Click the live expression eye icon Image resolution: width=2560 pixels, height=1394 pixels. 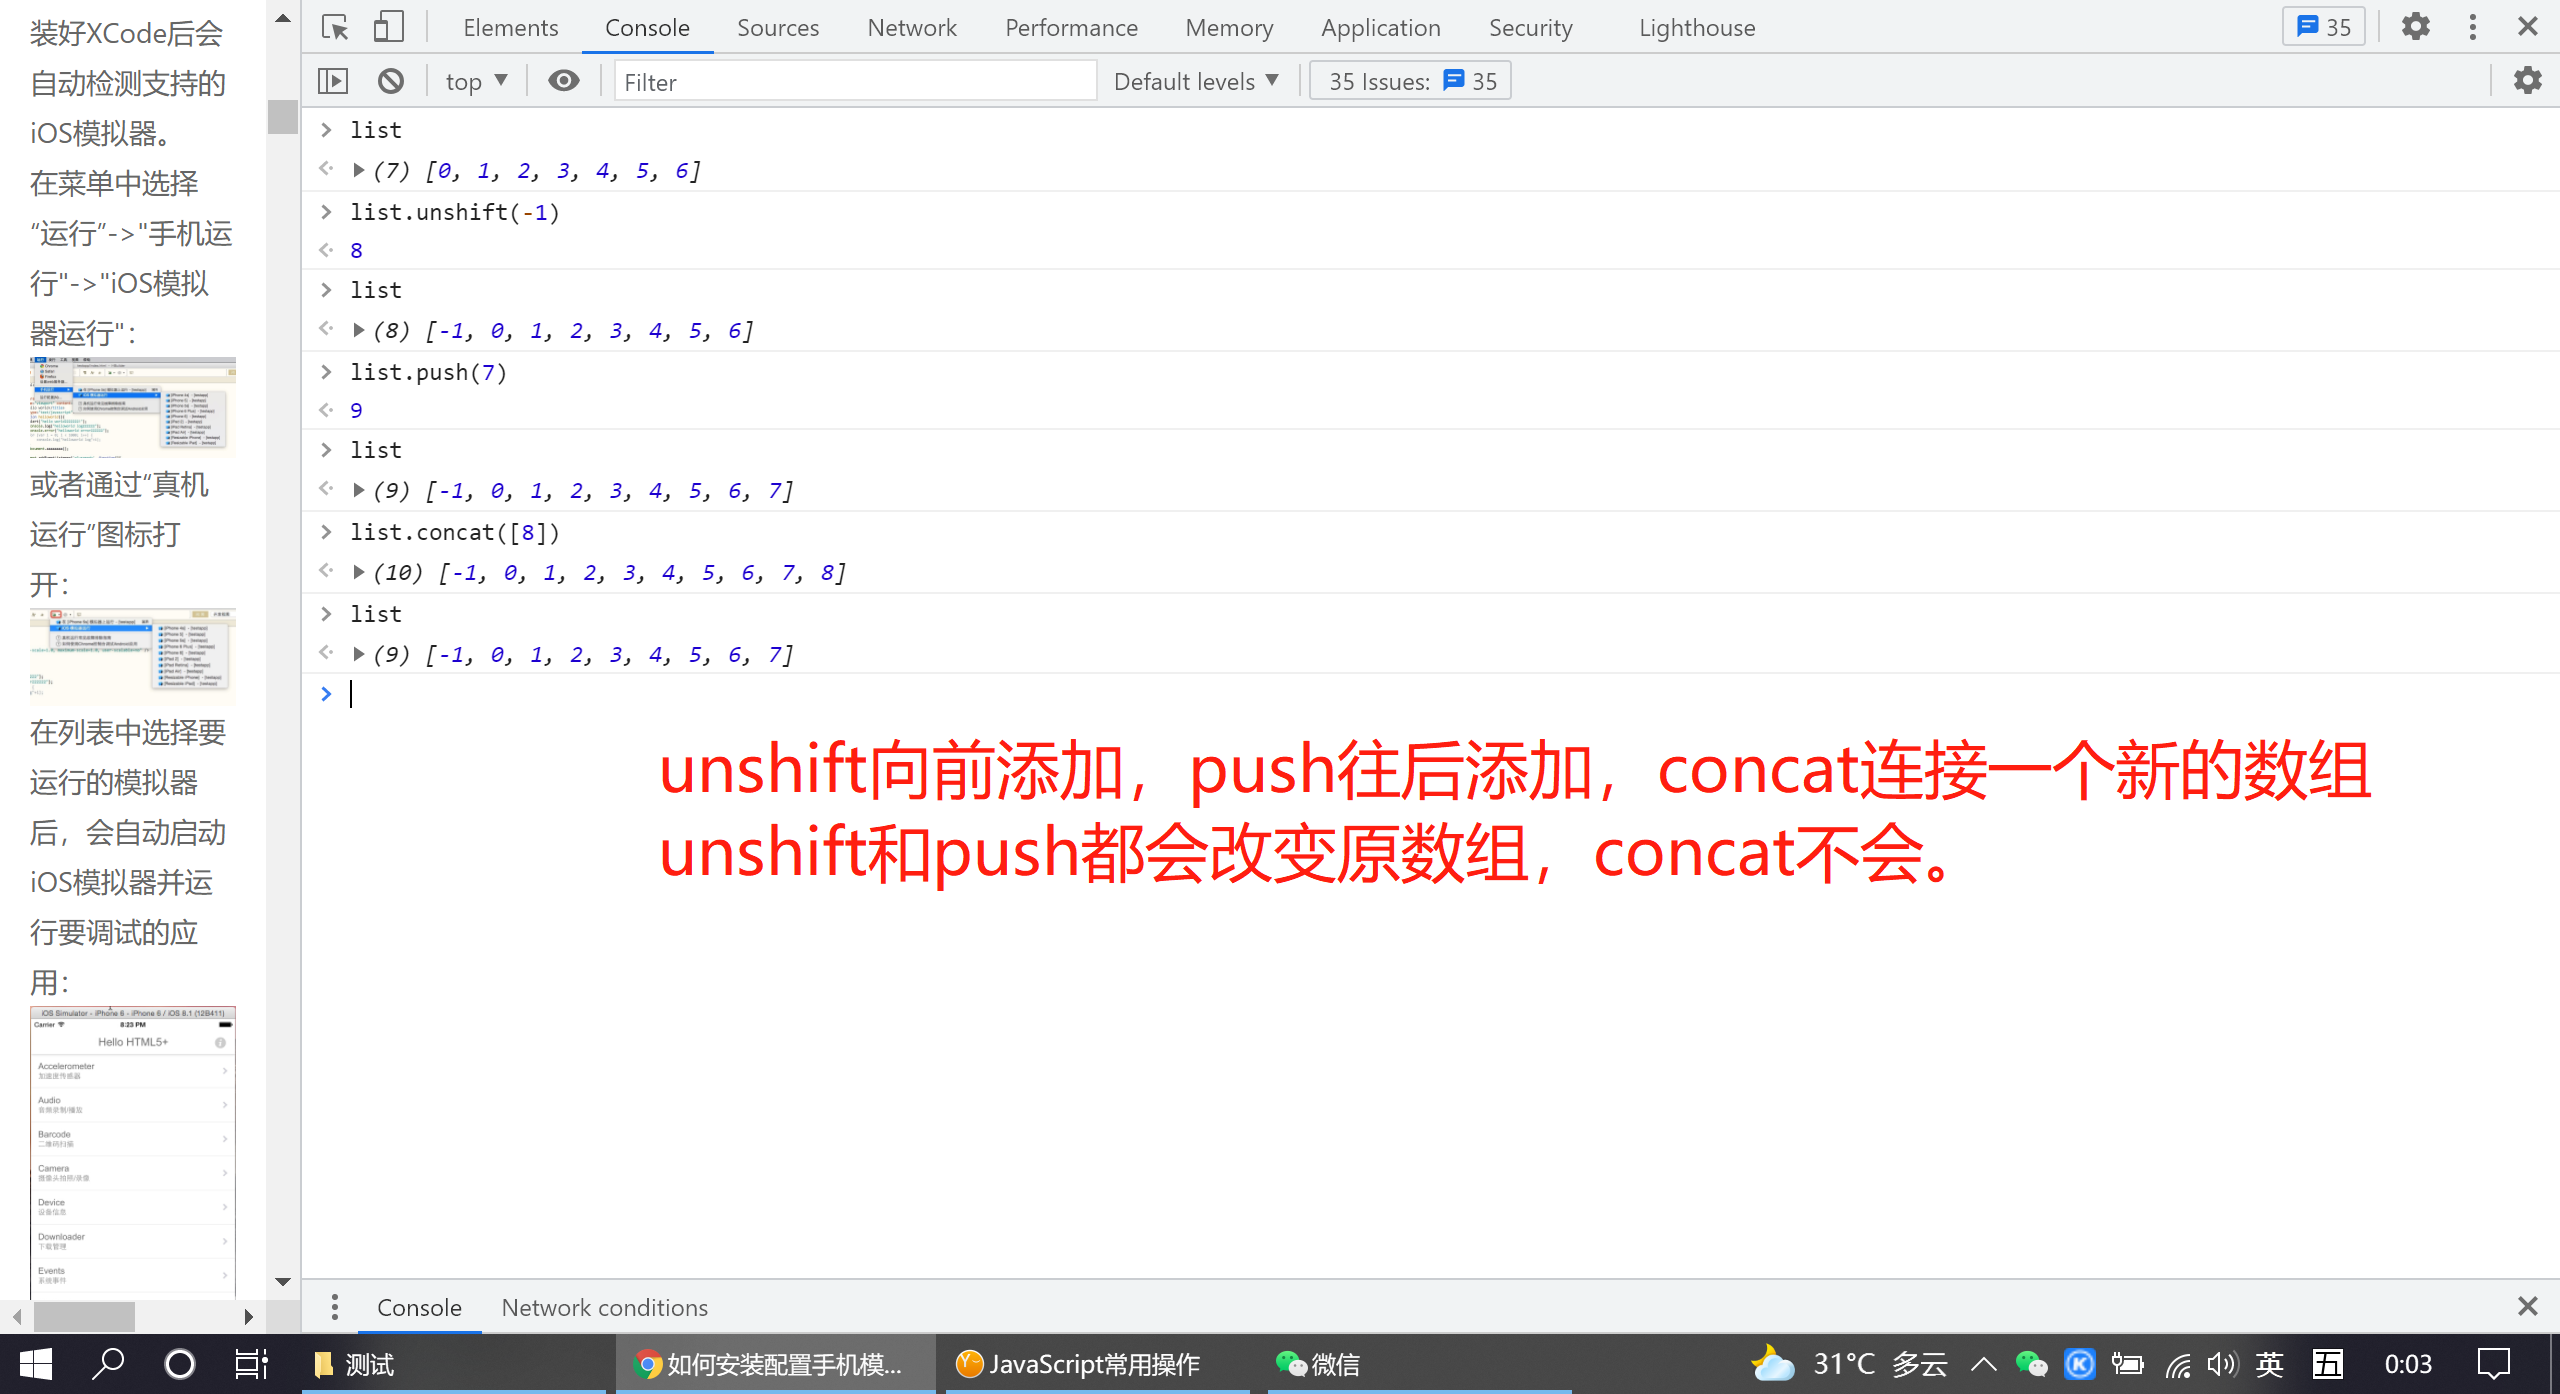coord(564,81)
